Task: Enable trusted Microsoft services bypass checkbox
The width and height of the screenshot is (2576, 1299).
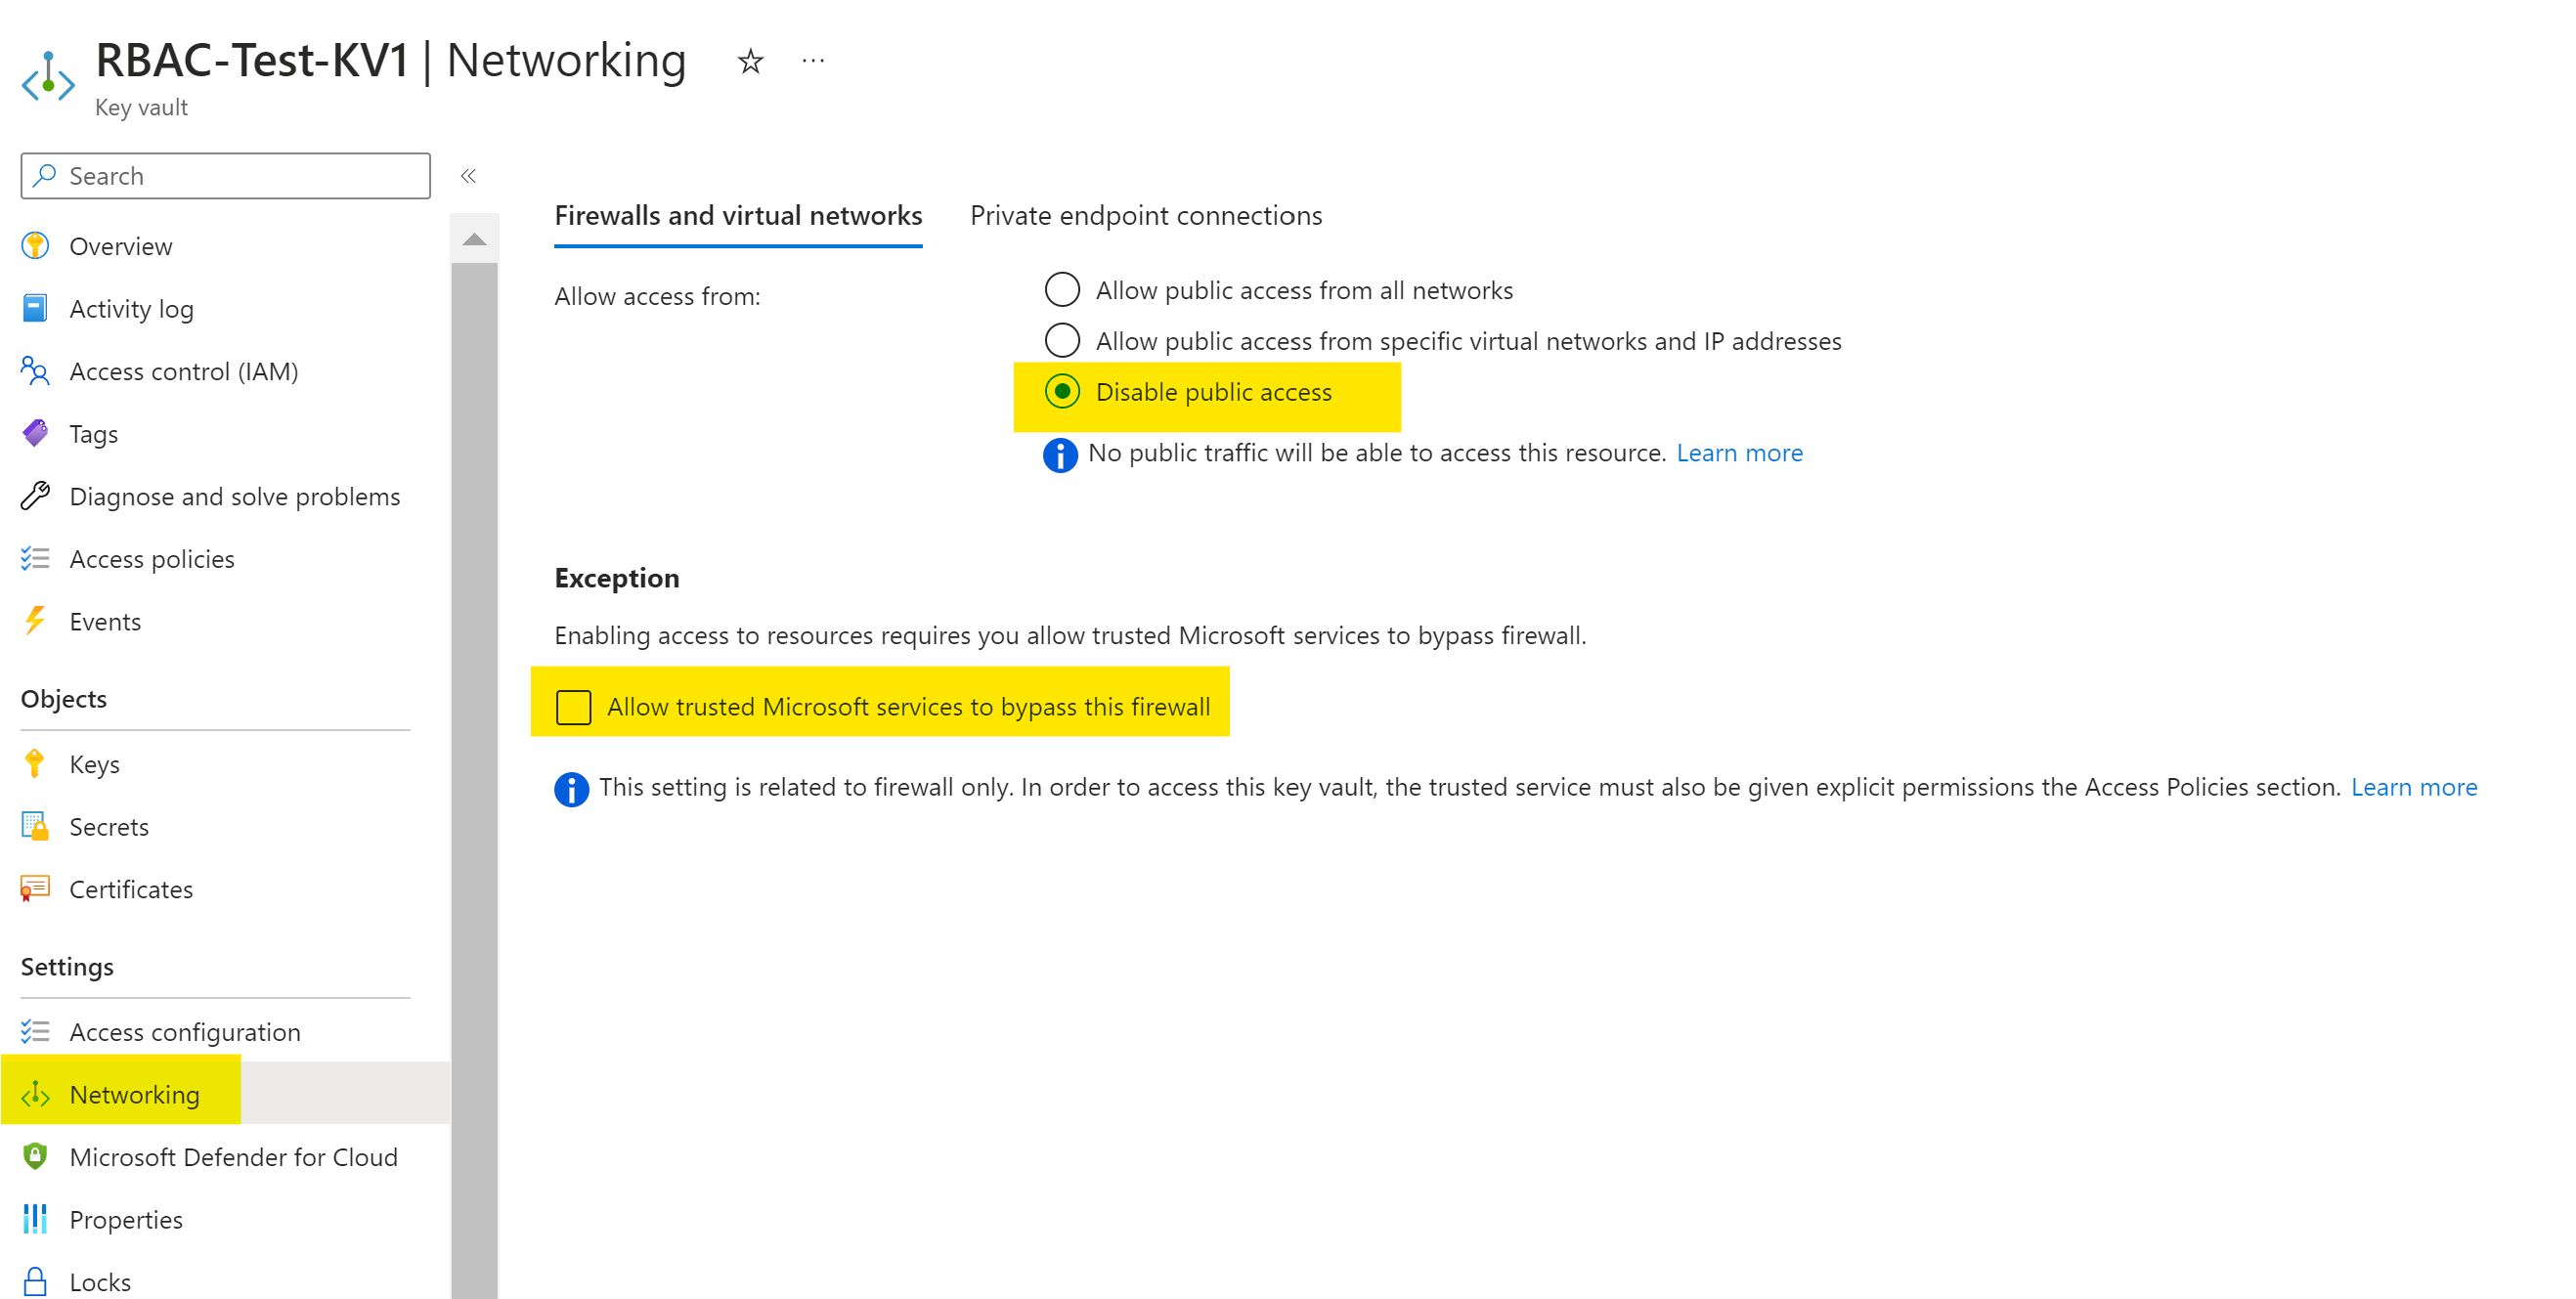Action: coord(573,707)
